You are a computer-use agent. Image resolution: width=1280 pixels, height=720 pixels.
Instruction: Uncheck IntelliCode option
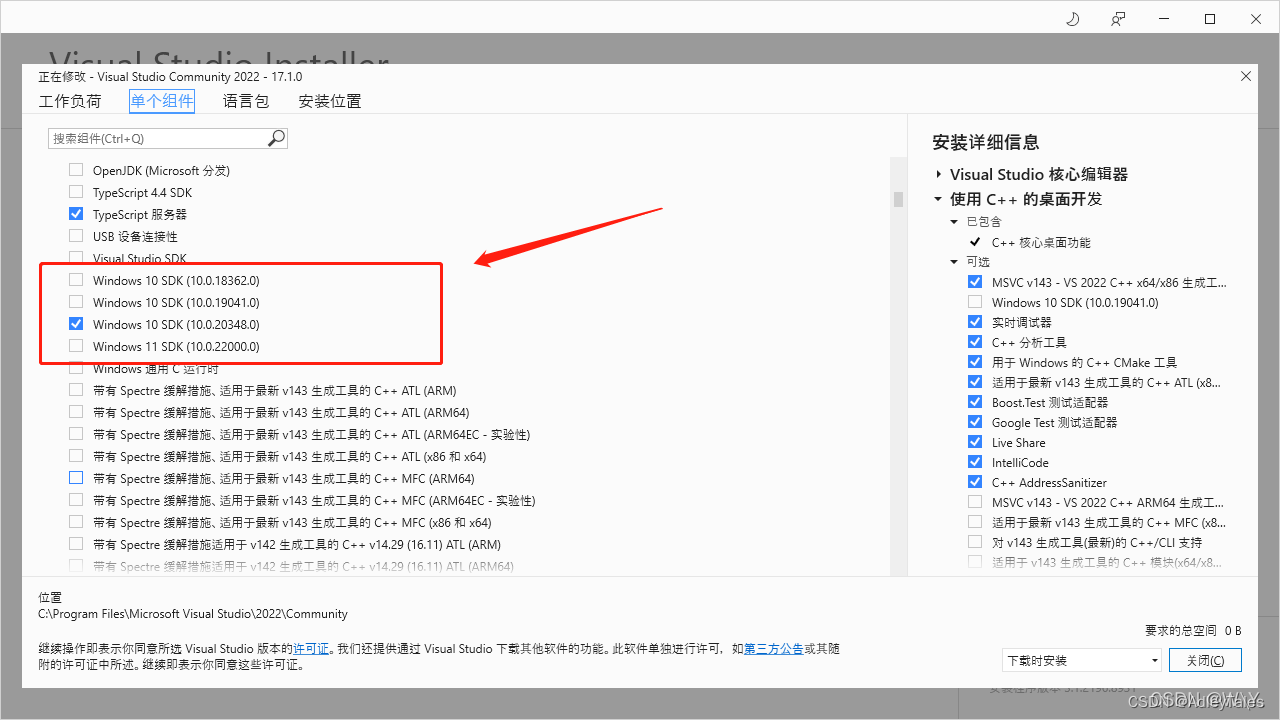[975, 462]
